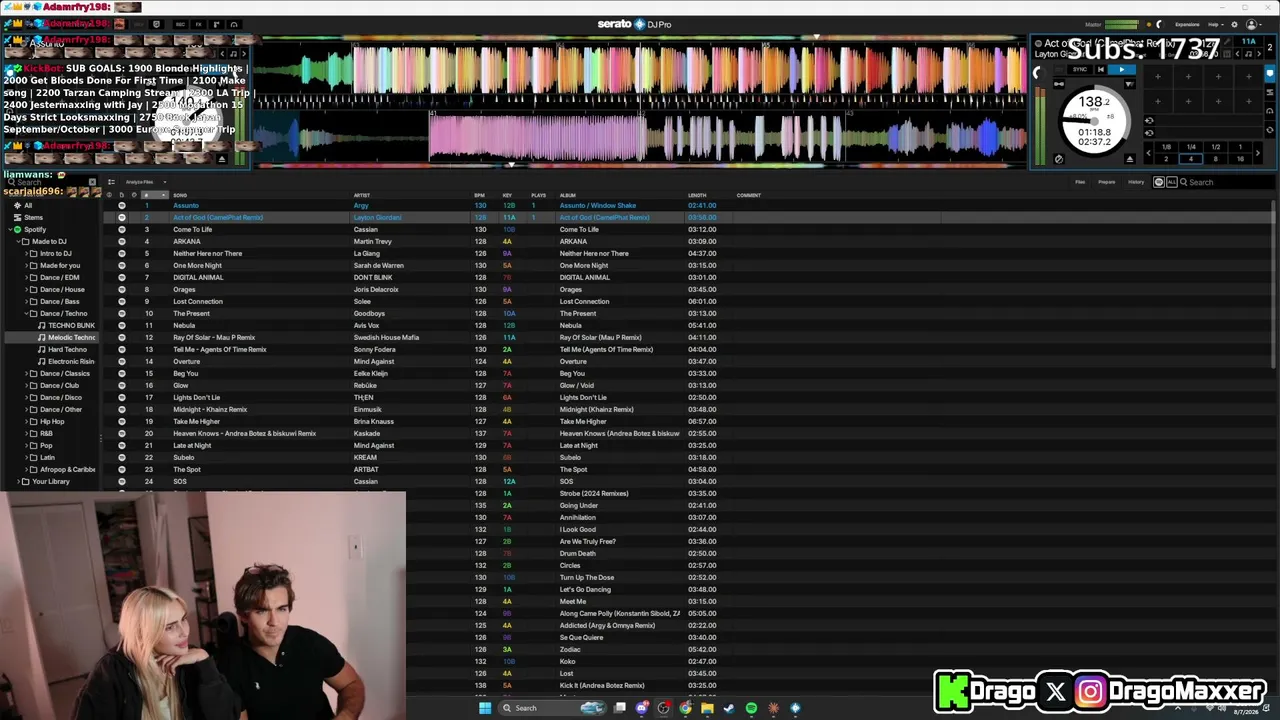1280x720 pixels.
Task: Open the Hard Techno playlist
Action: pyautogui.click(x=67, y=350)
